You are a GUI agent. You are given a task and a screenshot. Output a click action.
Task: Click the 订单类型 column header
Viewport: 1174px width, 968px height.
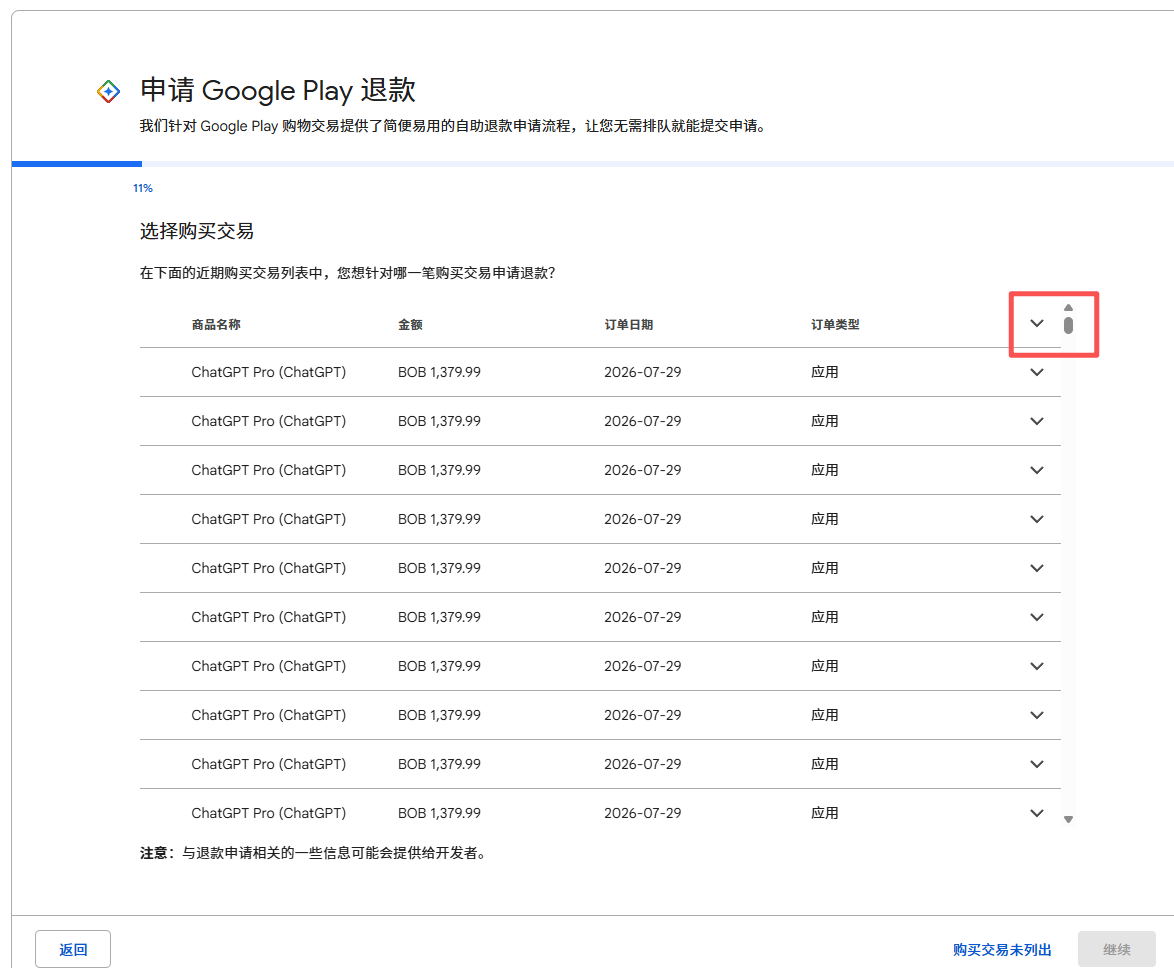835,324
